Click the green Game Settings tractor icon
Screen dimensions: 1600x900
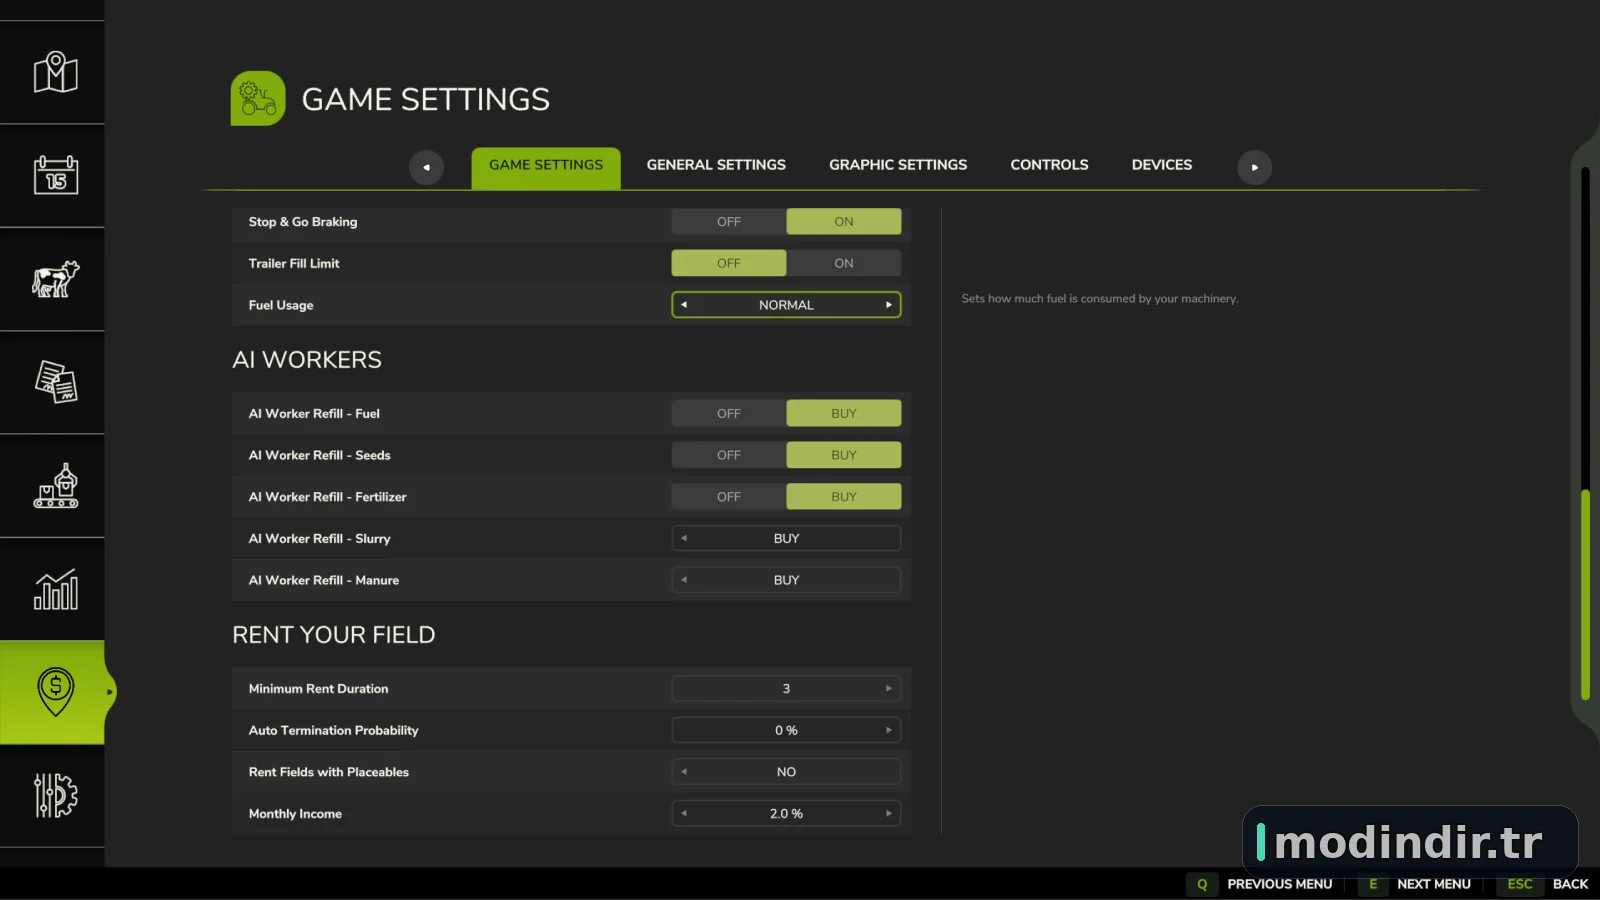click(258, 98)
